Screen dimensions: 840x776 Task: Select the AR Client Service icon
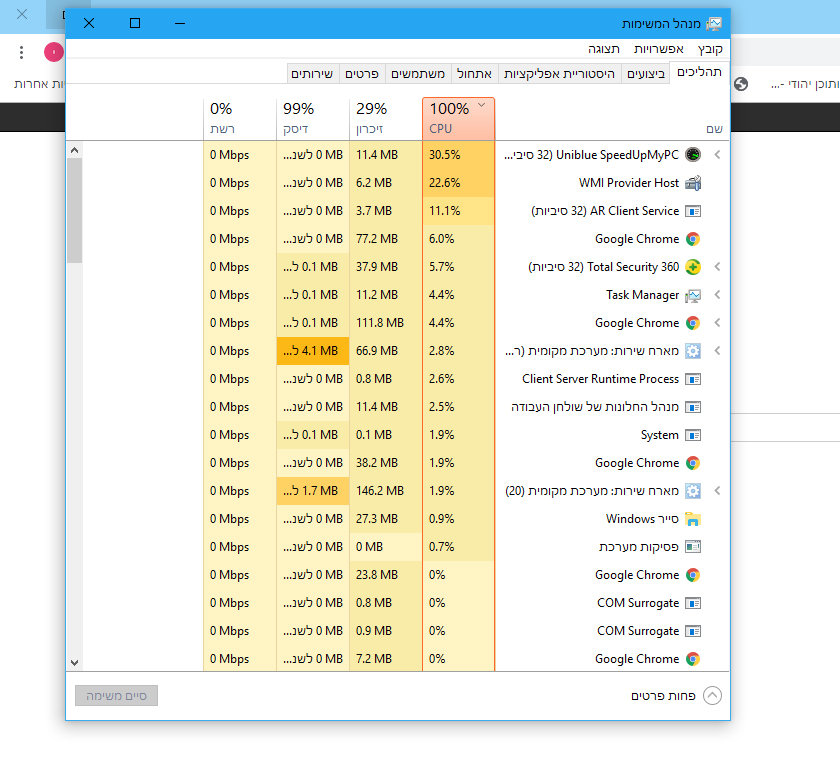693,211
